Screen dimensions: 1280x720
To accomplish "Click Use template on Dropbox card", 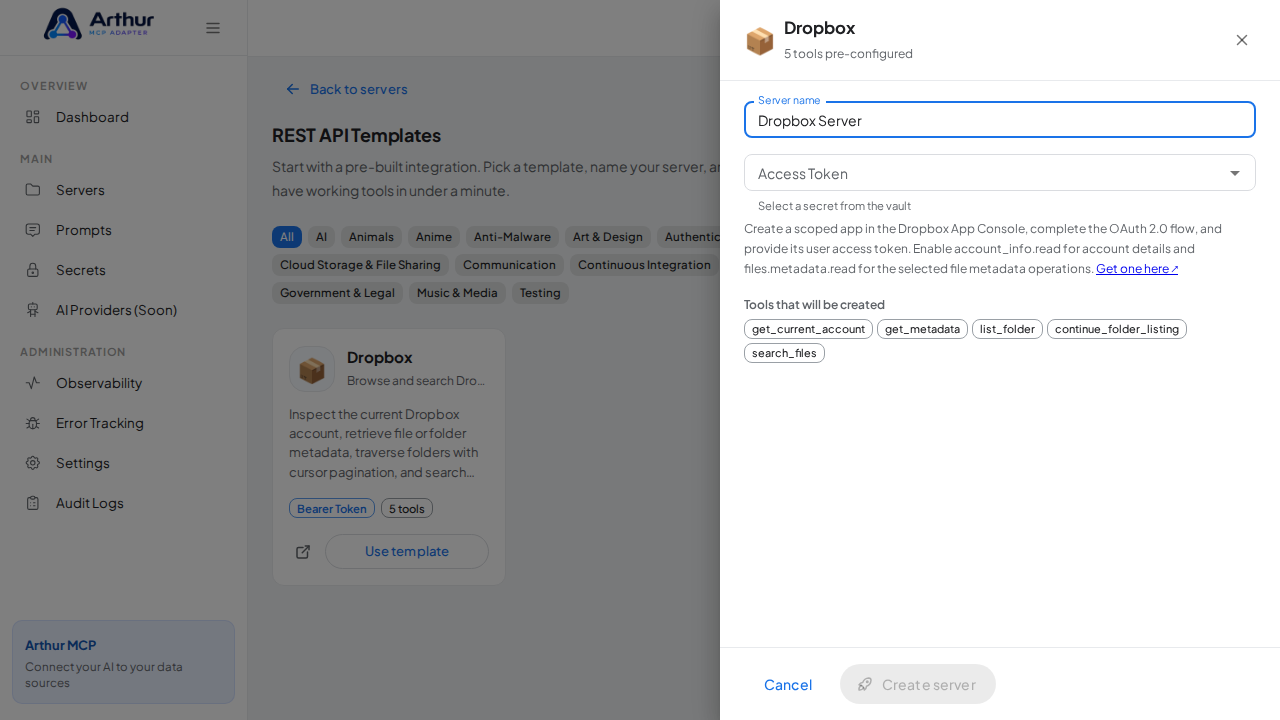I will point(407,551).
